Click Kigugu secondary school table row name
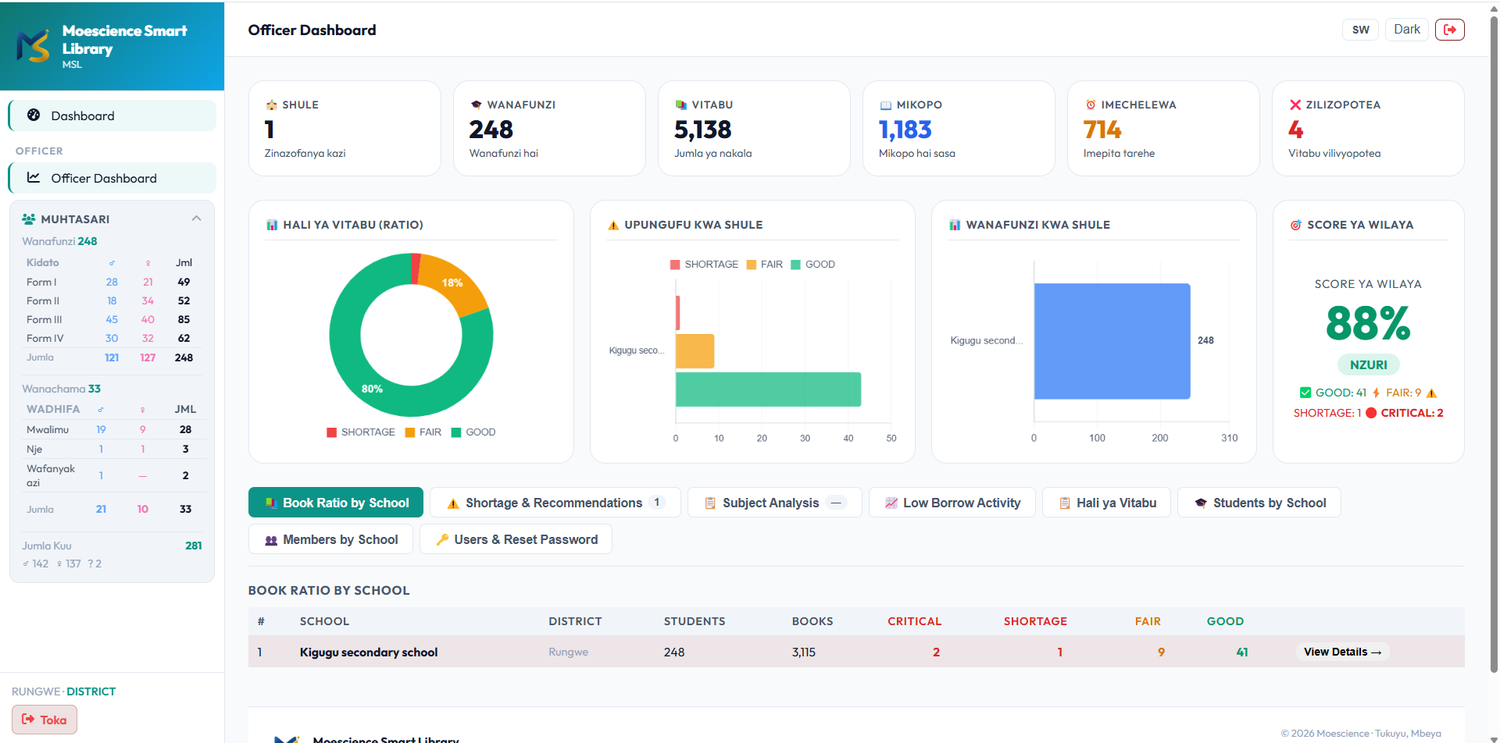This screenshot has height=743, width=1500. tap(369, 652)
